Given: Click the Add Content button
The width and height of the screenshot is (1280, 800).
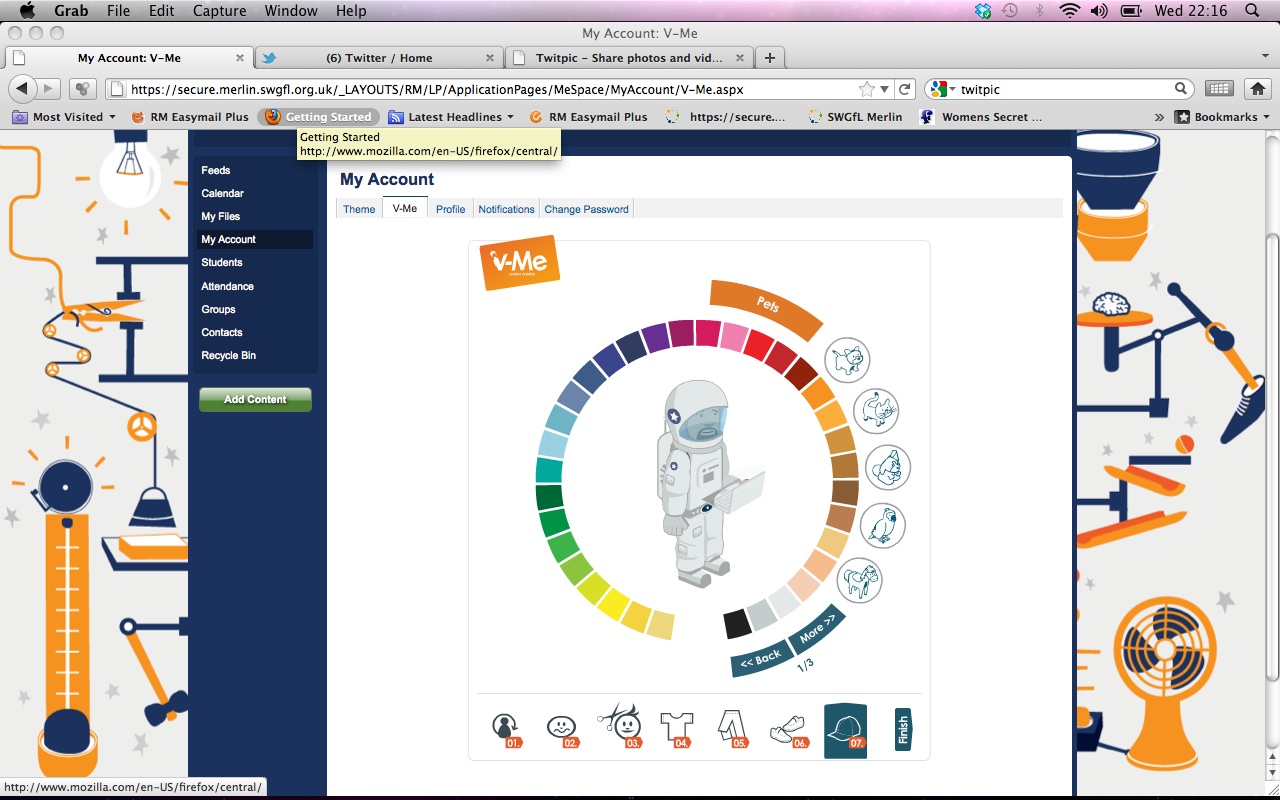Looking at the screenshot, I should point(255,399).
